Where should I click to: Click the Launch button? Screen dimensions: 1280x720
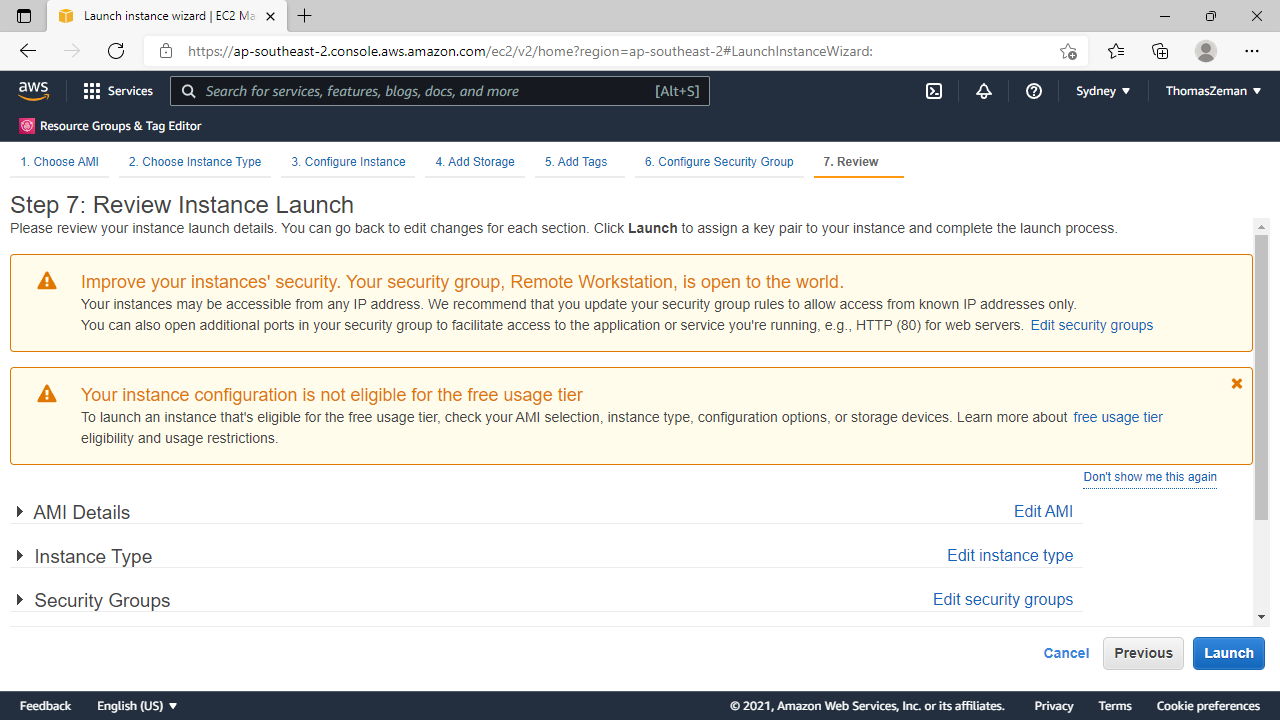[x=1229, y=653]
